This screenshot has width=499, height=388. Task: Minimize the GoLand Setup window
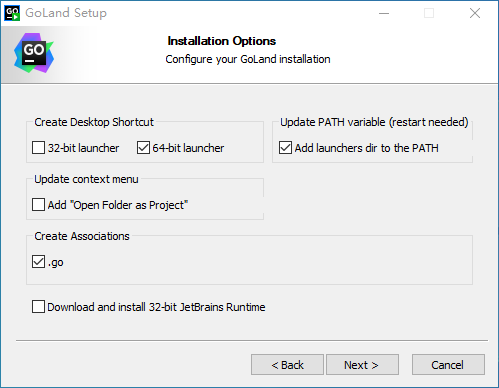tap(384, 13)
